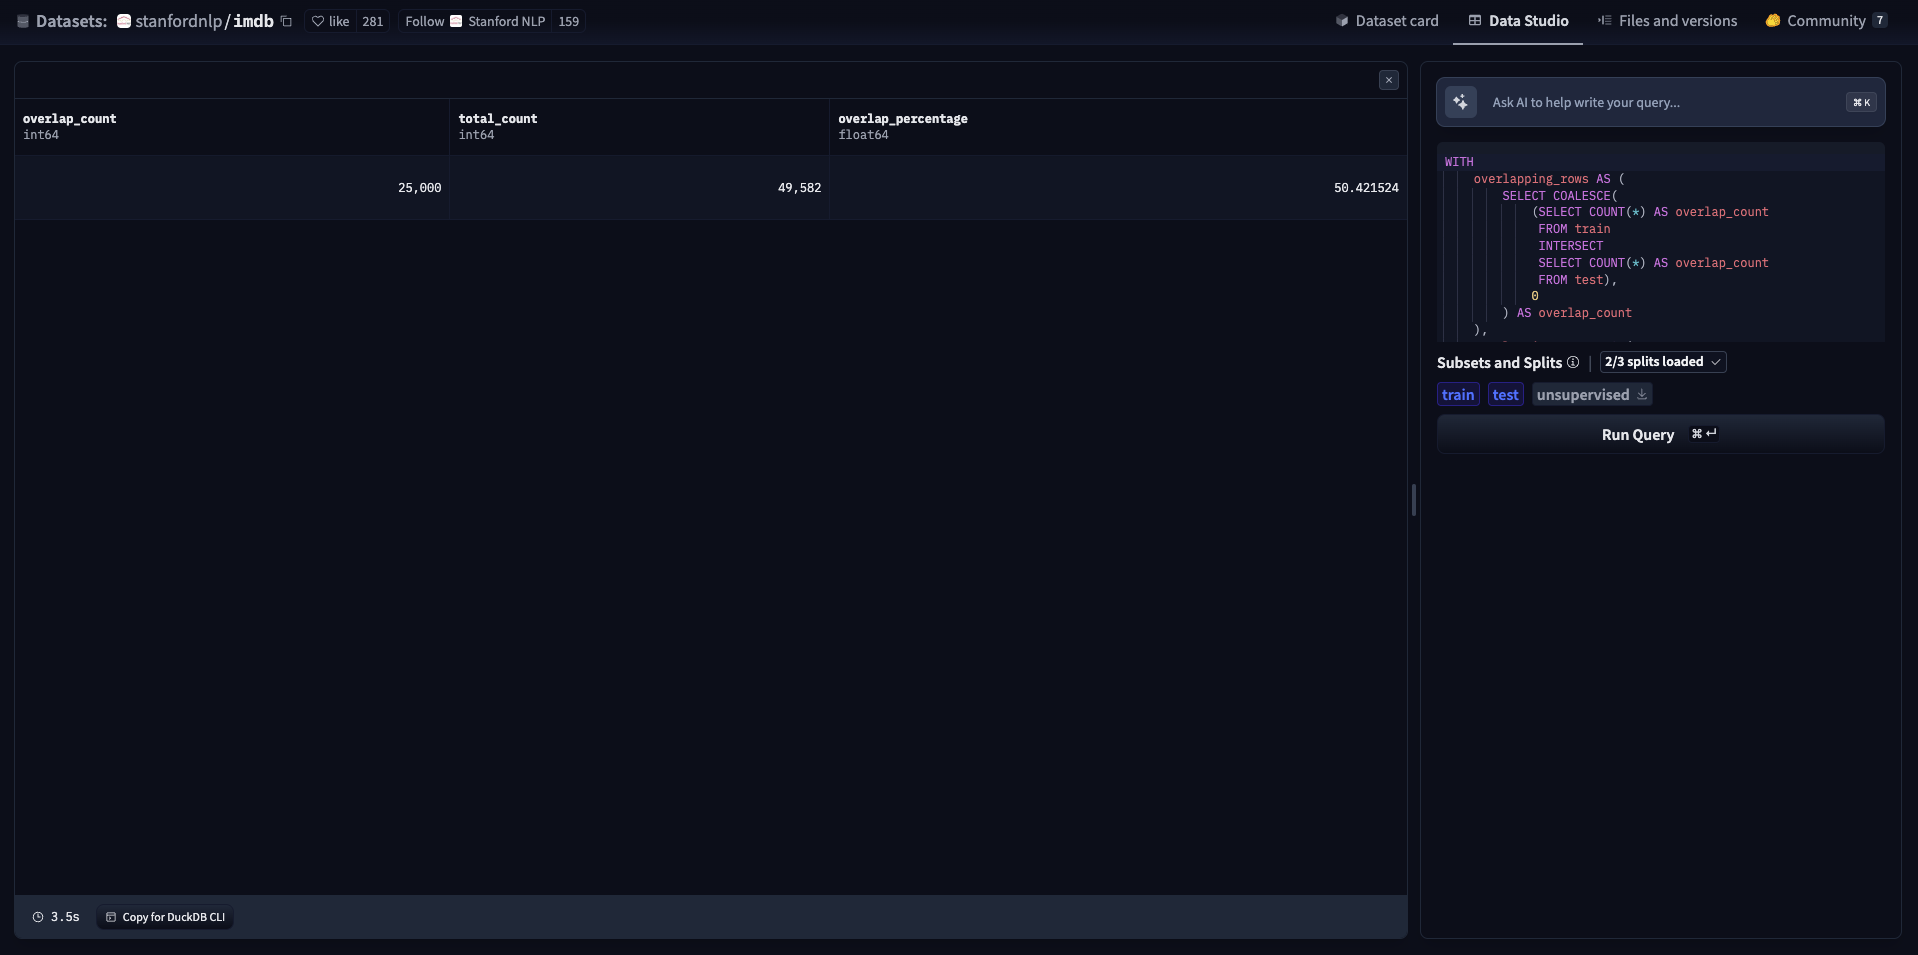This screenshot has height=955, width=1918.
Task: Toggle the train split selection
Action: 1458,395
